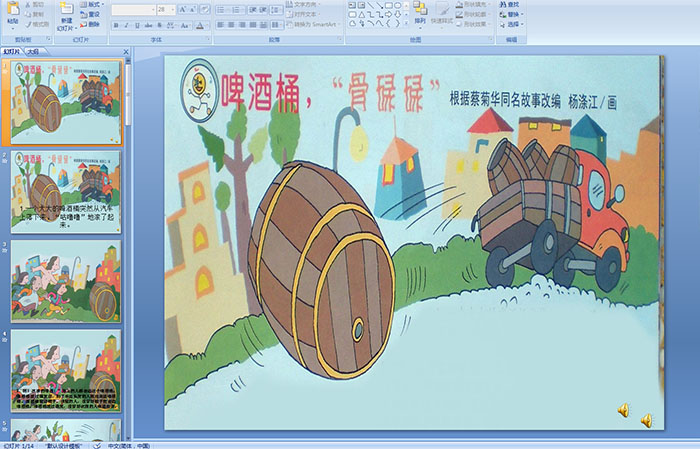Screen dimensions: 700x449
Task: Open the Paragraph group dialog launcher
Action: point(340,39)
